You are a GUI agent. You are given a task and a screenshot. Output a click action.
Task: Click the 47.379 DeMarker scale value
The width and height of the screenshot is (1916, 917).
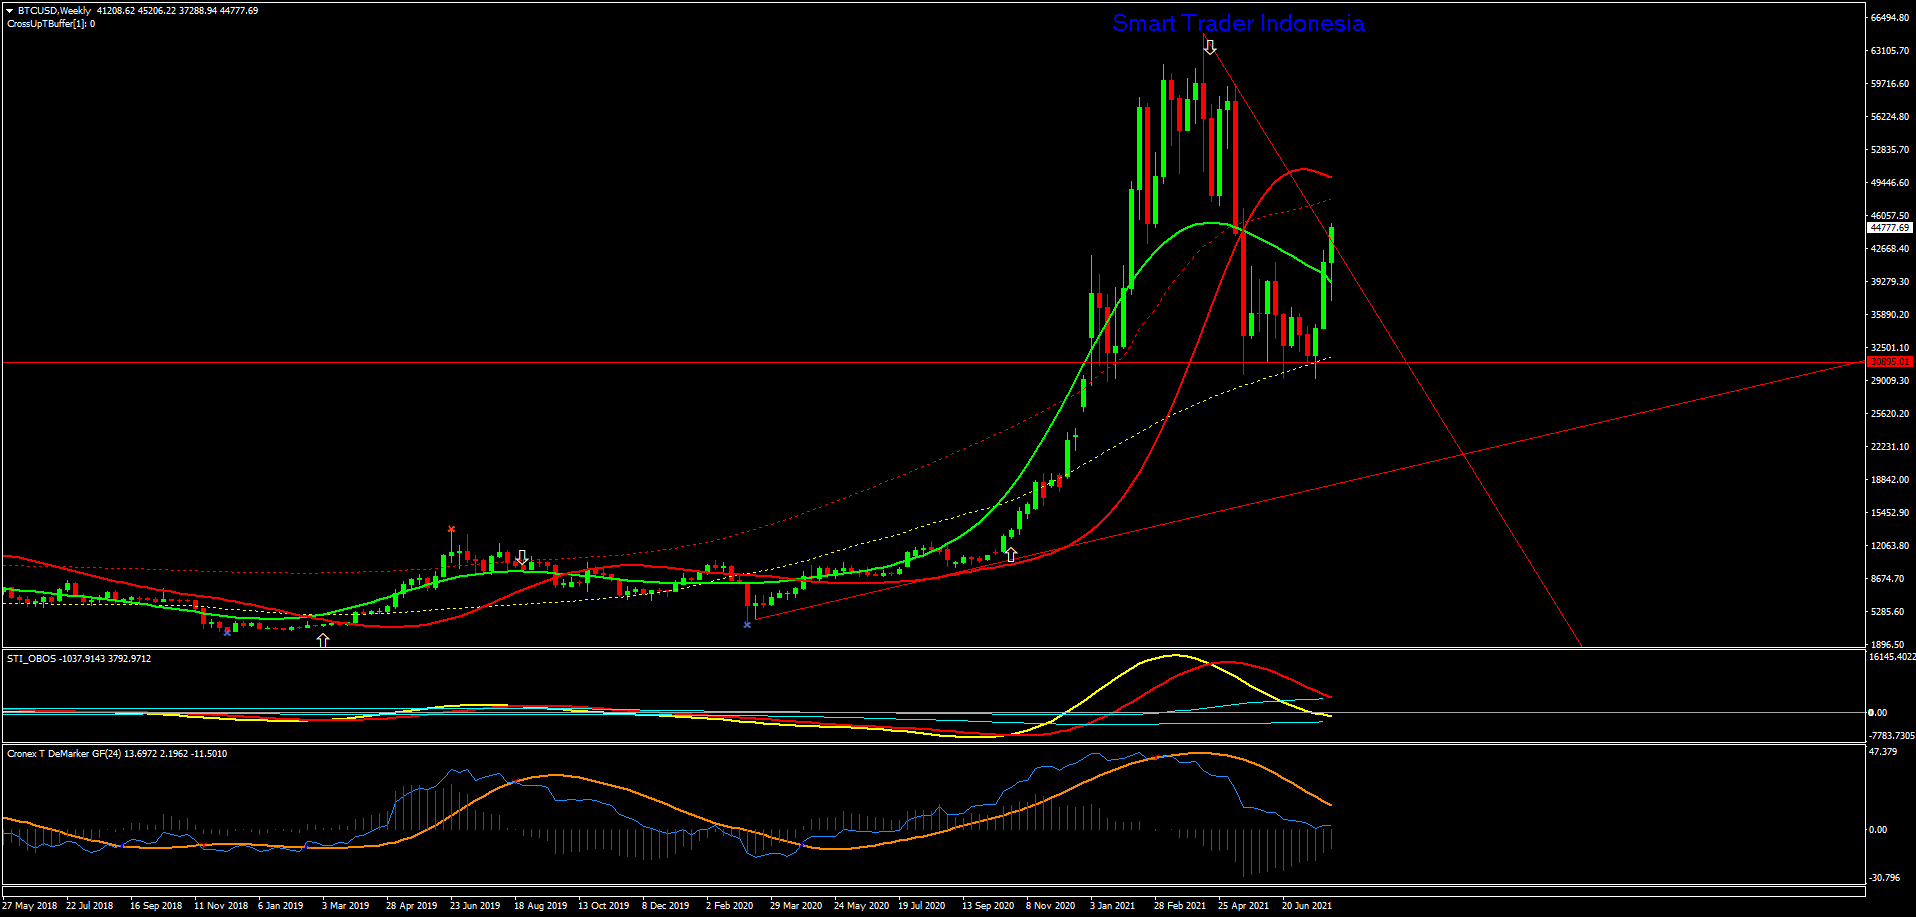(x=1883, y=752)
